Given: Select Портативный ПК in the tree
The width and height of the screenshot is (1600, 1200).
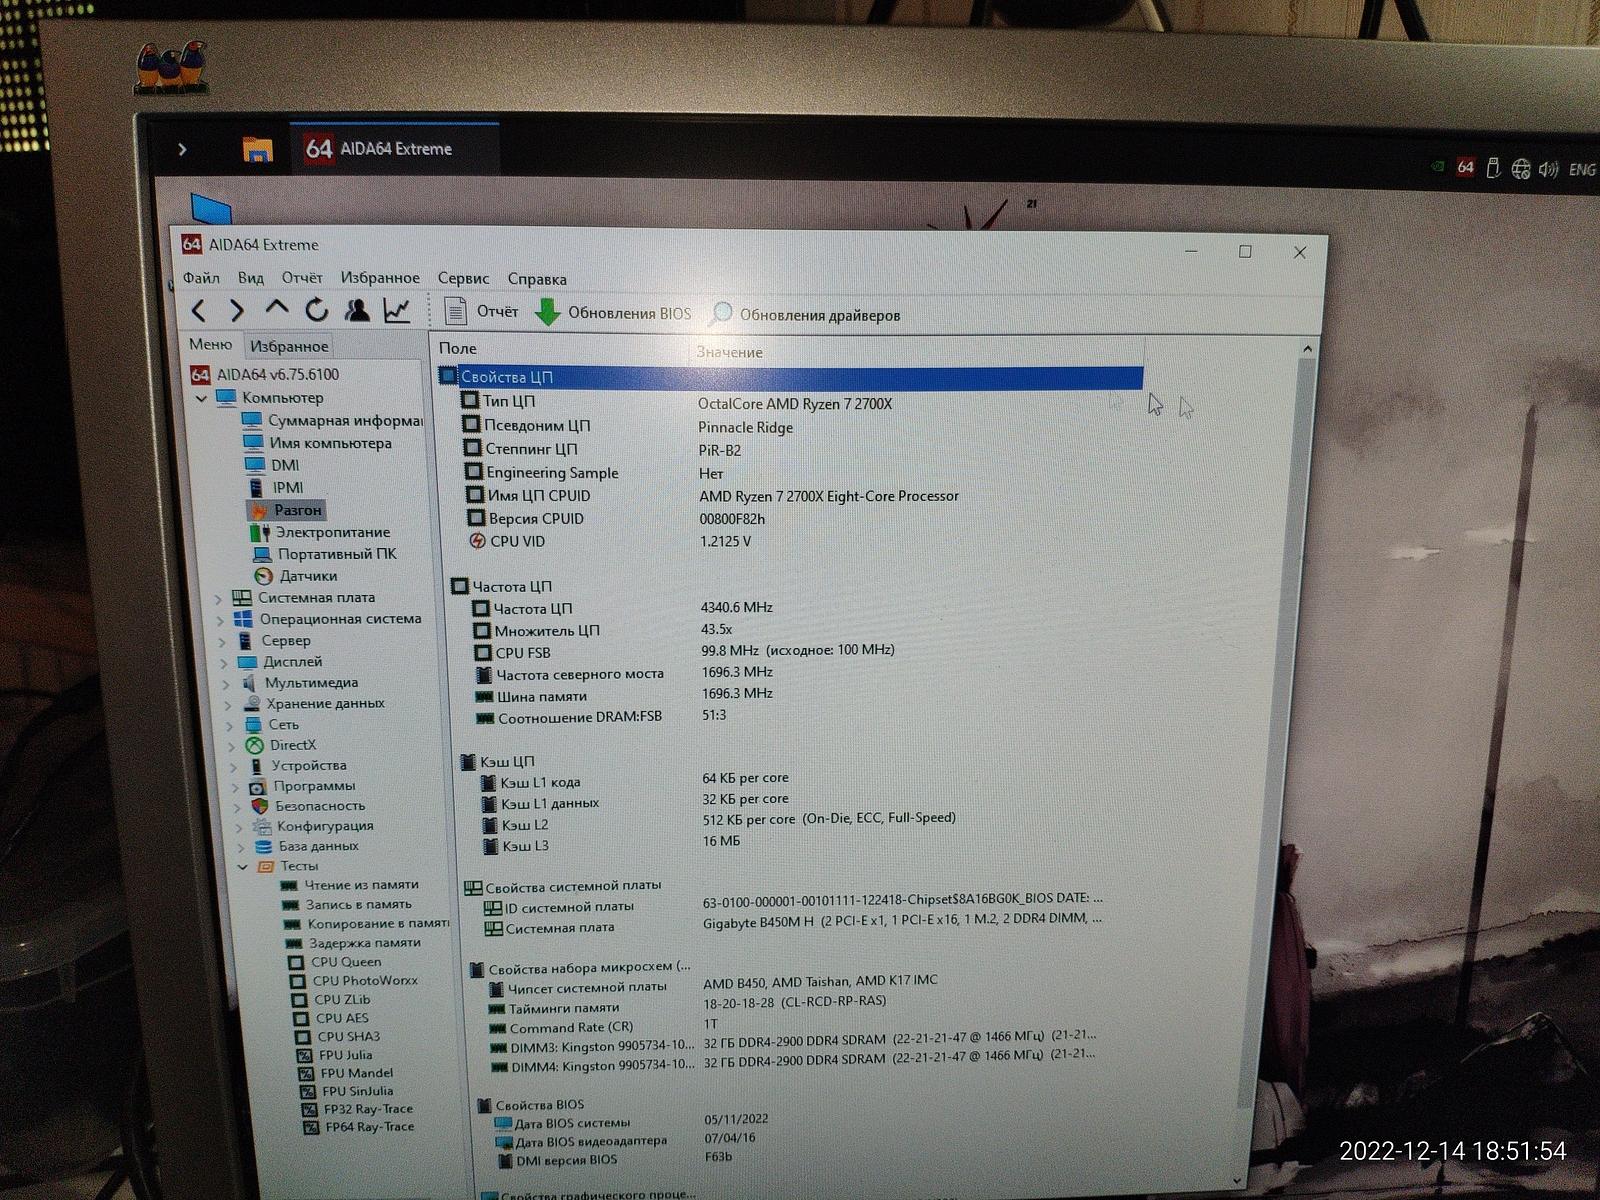Looking at the screenshot, I should point(324,554).
